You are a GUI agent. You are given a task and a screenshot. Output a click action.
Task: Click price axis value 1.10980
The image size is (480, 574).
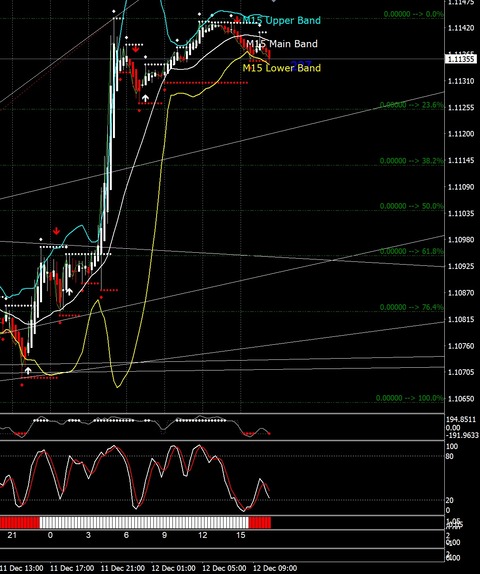coord(461,240)
